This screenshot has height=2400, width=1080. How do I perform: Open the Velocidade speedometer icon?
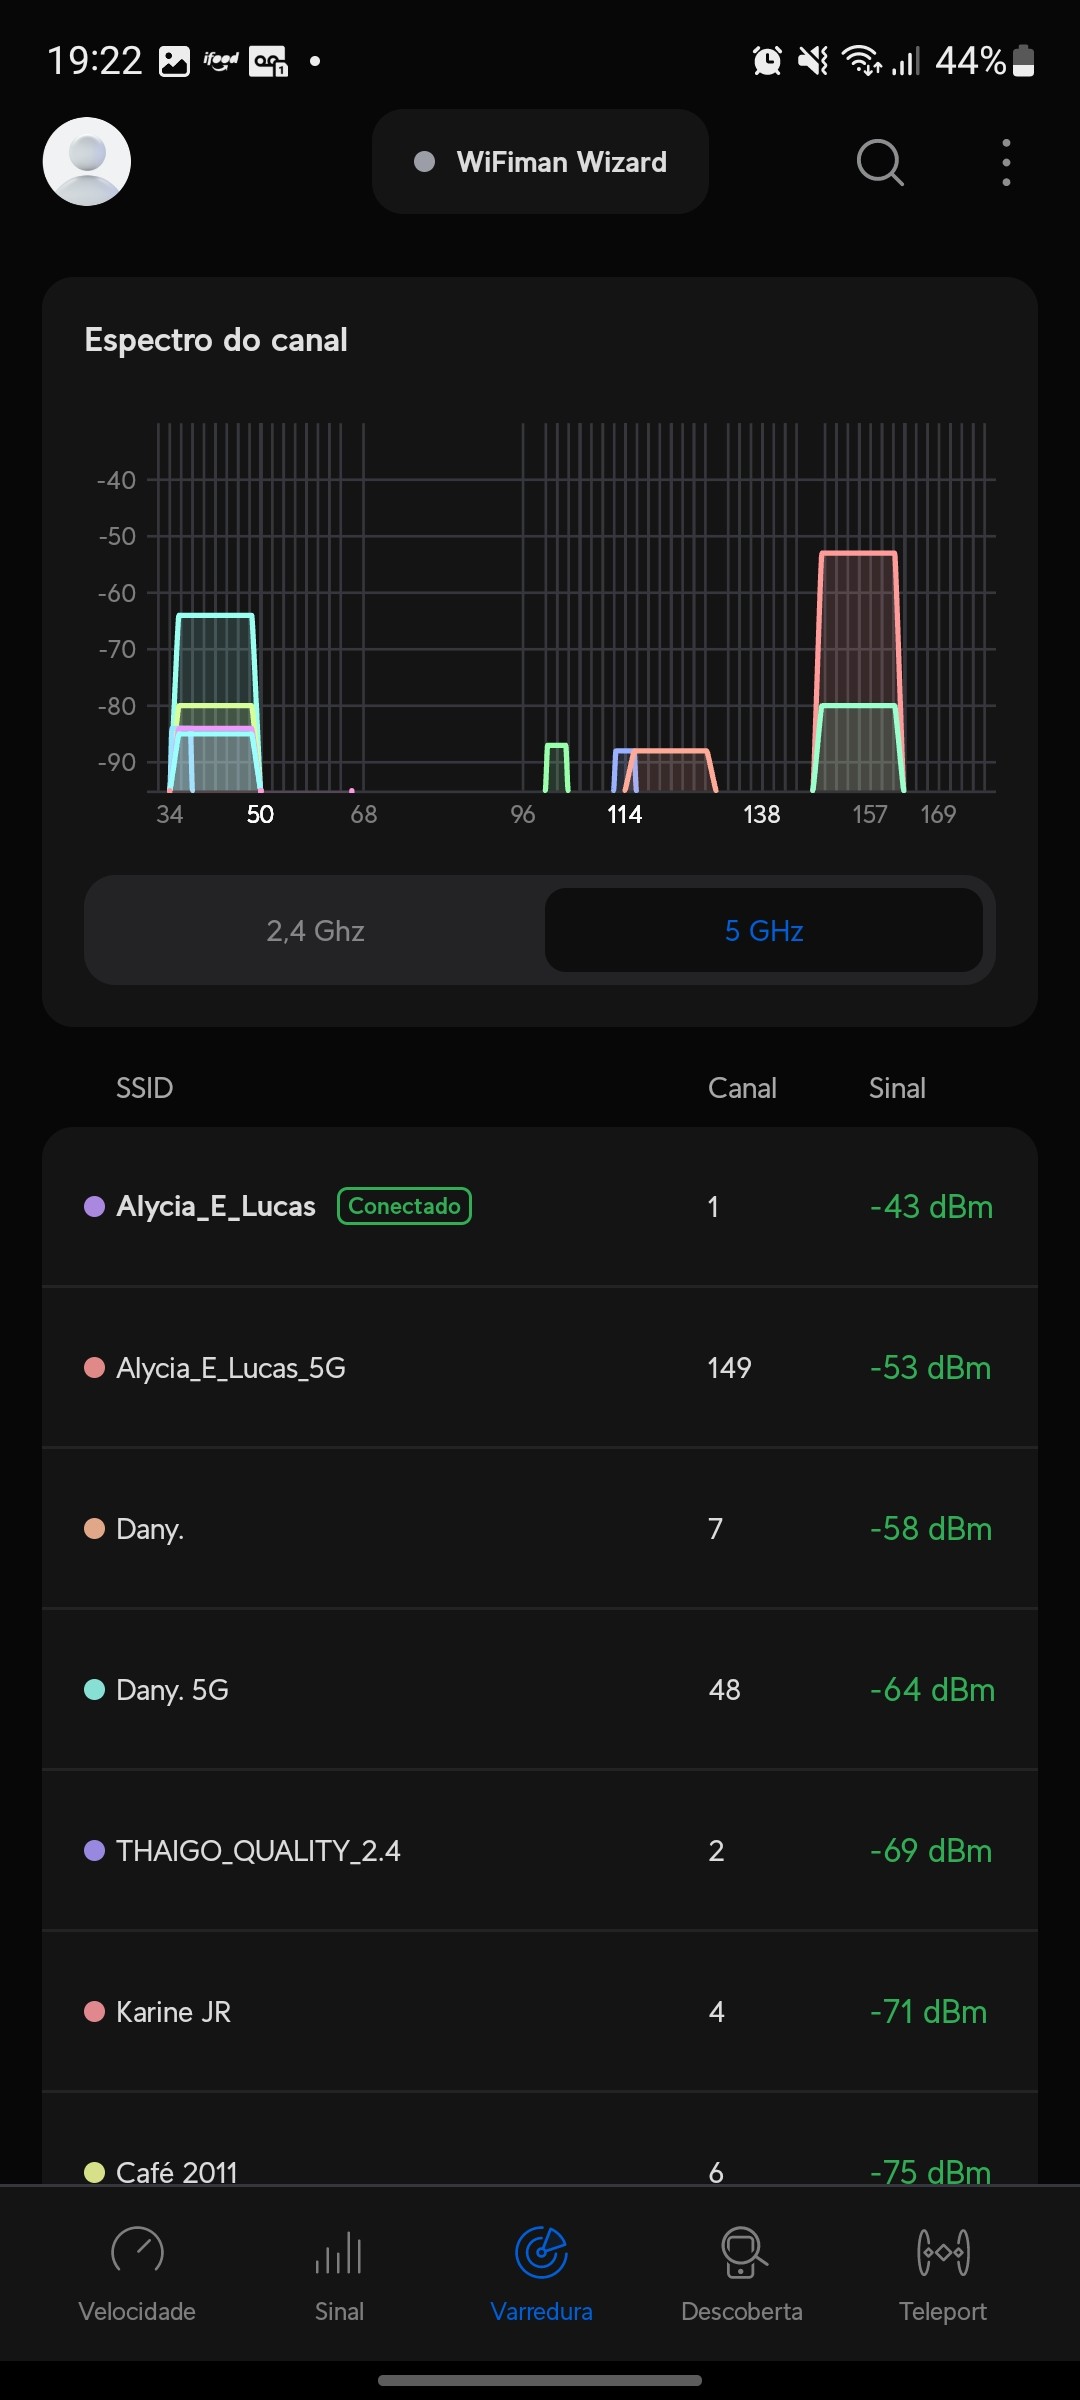click(x=137, y=2252)
